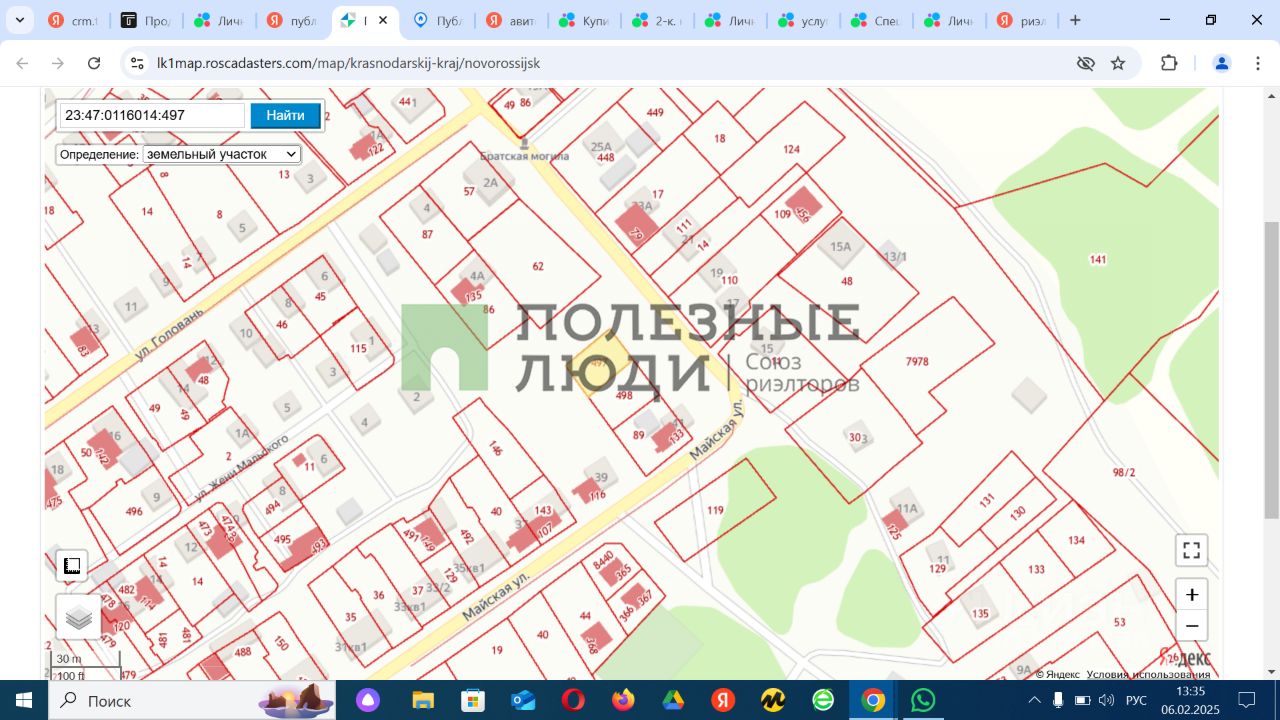Open Google Drive from taskbar
The width and height of the screenshot is (1280, 720).
click(x=673, y=700)
